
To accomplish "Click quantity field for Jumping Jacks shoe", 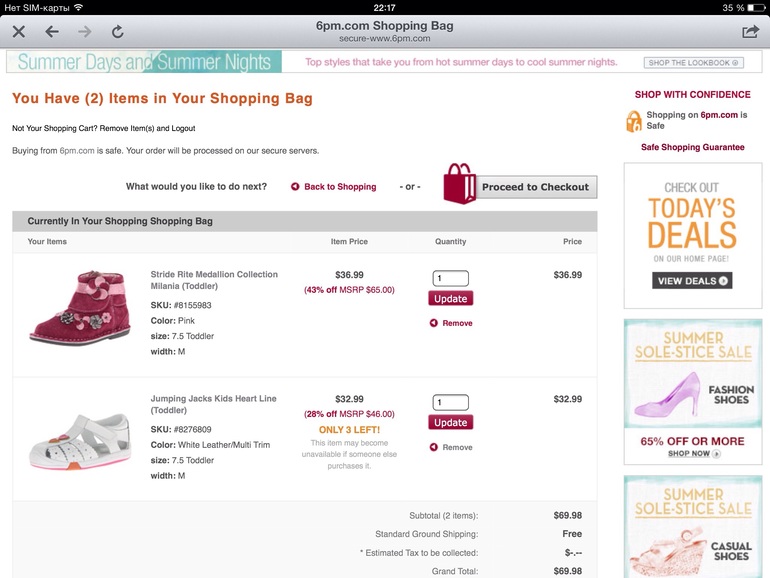I will [x=450, y=402].
